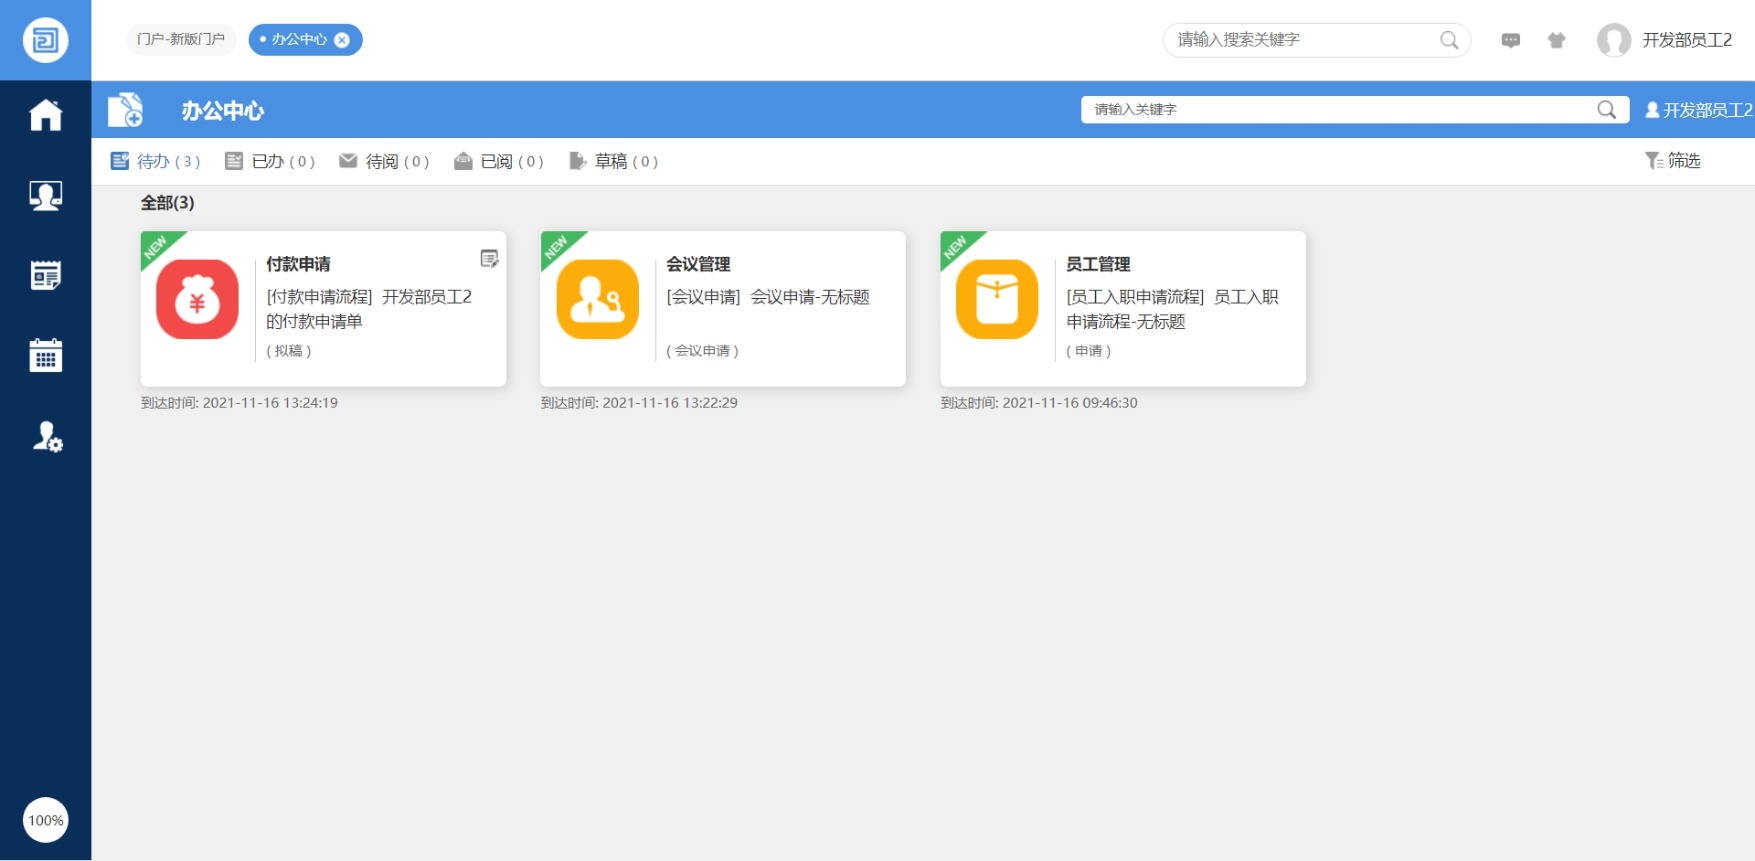Screen dimensions: 1755x861
Task: Select the 已办 (0) tab
Action: [270, 161]
